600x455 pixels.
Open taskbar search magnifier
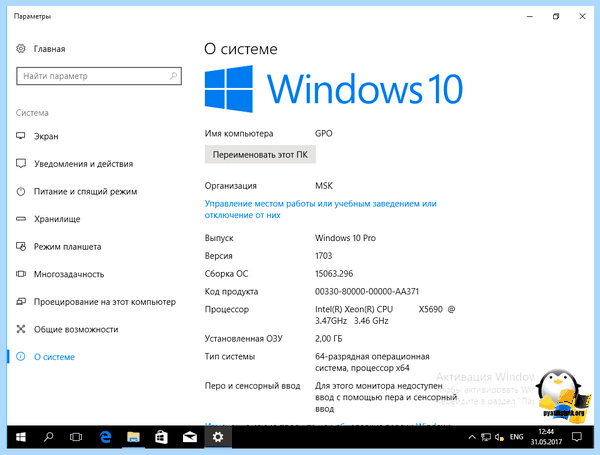pos(48,437)
